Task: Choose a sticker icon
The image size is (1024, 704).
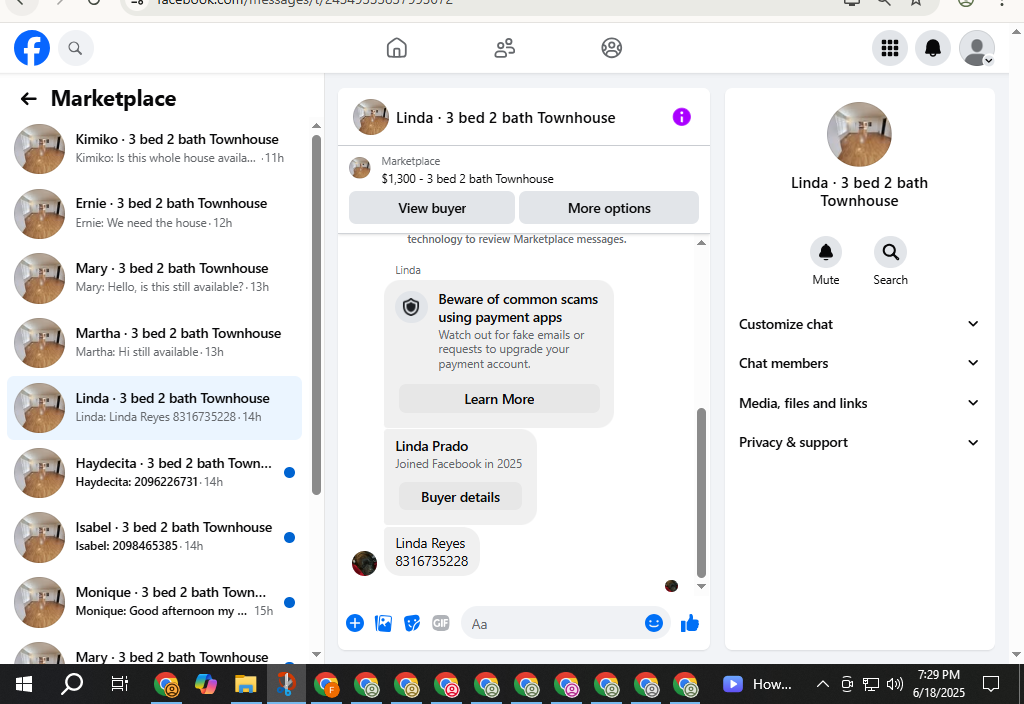Action: [x=412, y=623]
